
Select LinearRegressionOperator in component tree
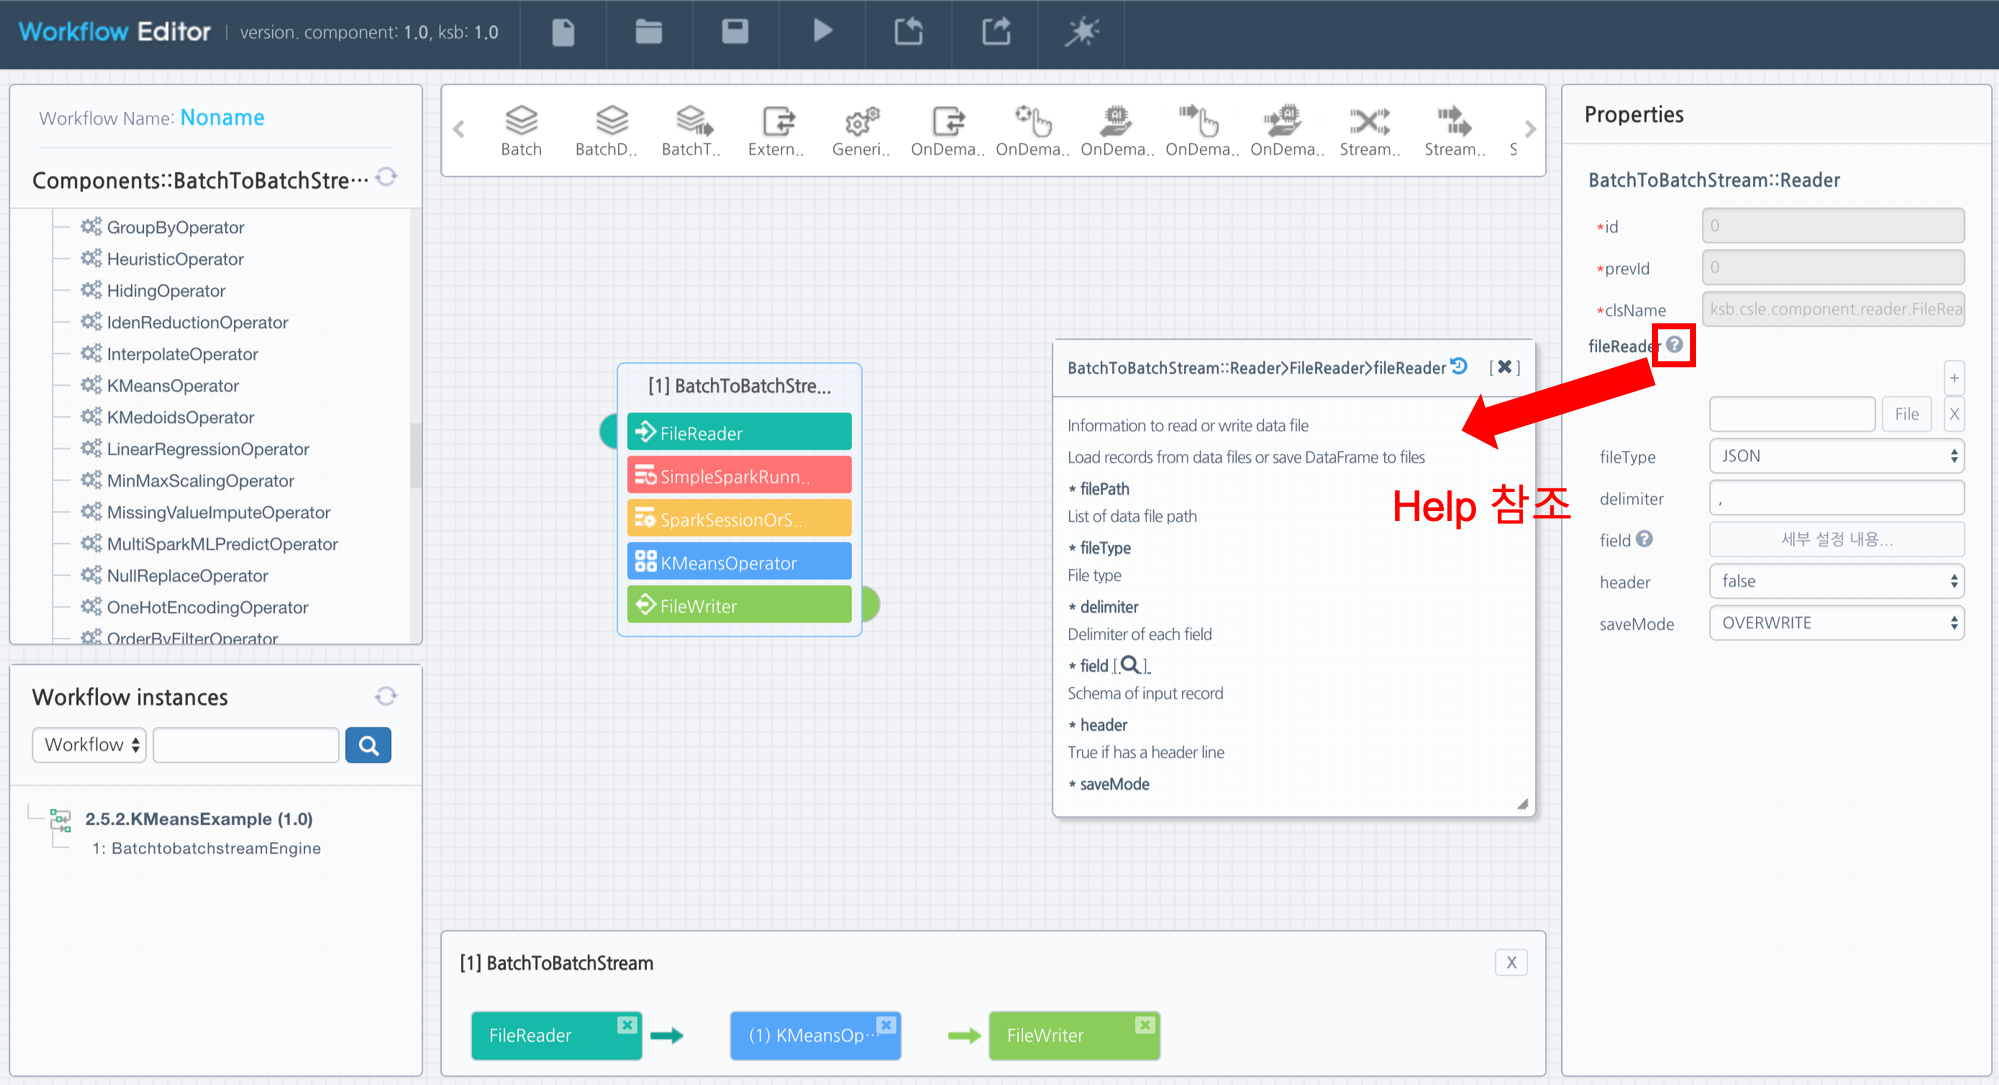tap(208, 449)
